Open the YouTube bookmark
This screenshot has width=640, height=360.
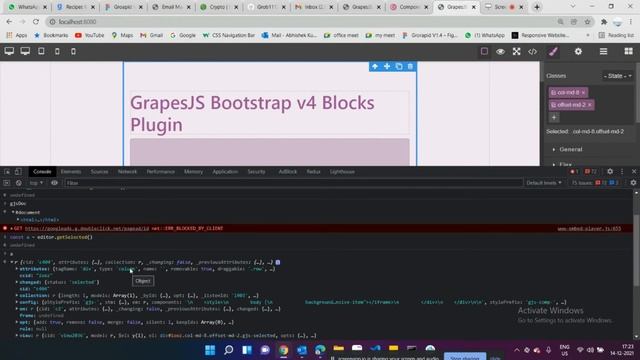coord(89,36)
